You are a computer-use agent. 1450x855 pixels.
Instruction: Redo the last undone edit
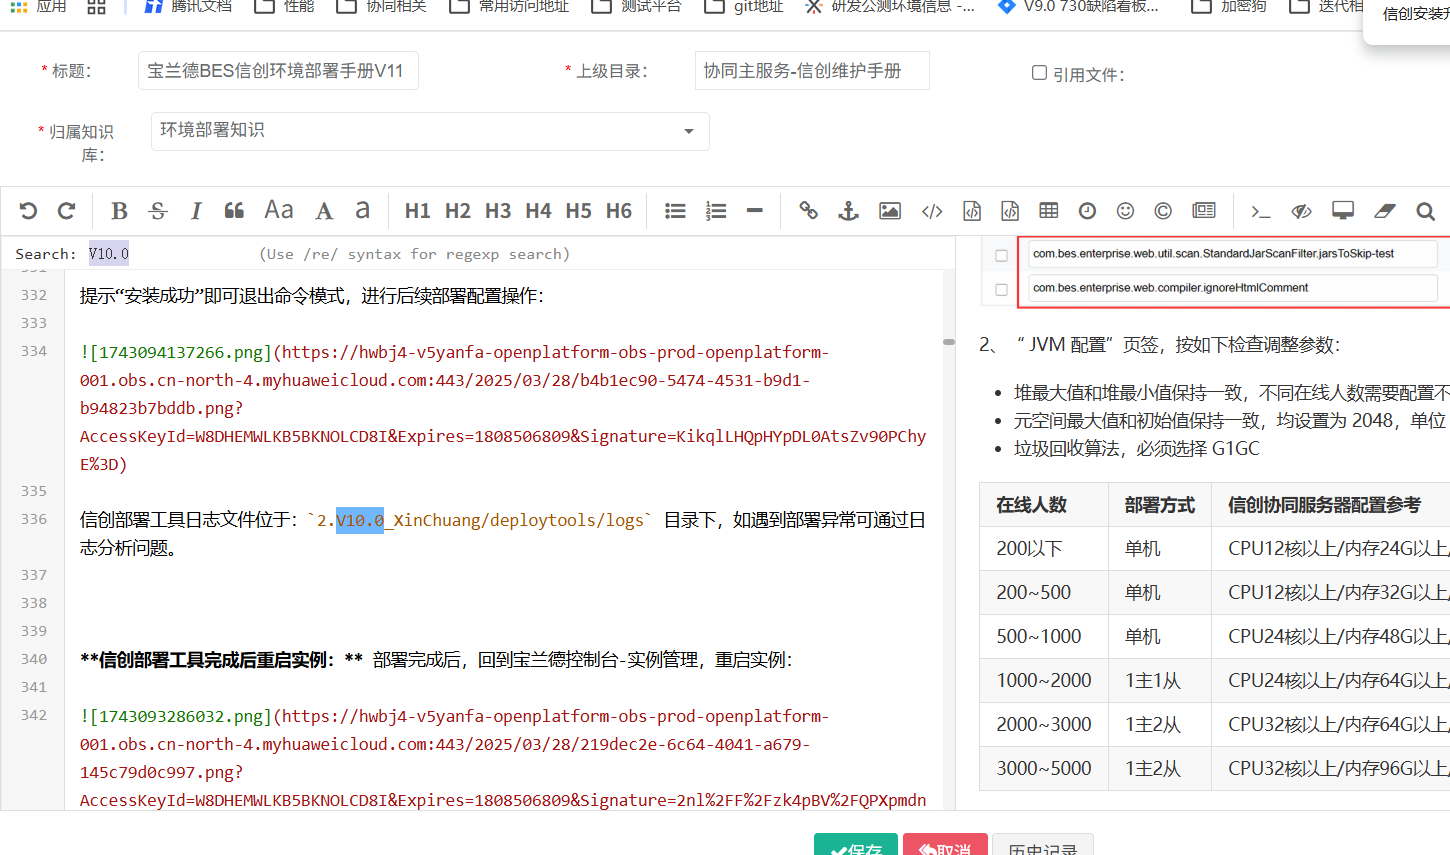point(67,211)
